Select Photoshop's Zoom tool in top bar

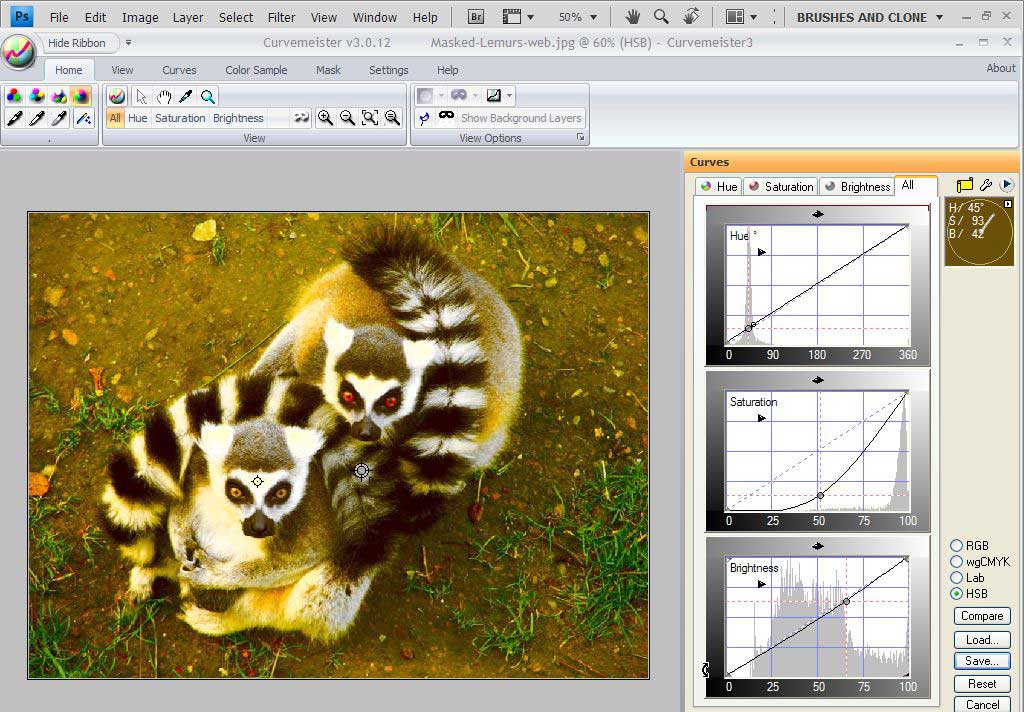661,17
